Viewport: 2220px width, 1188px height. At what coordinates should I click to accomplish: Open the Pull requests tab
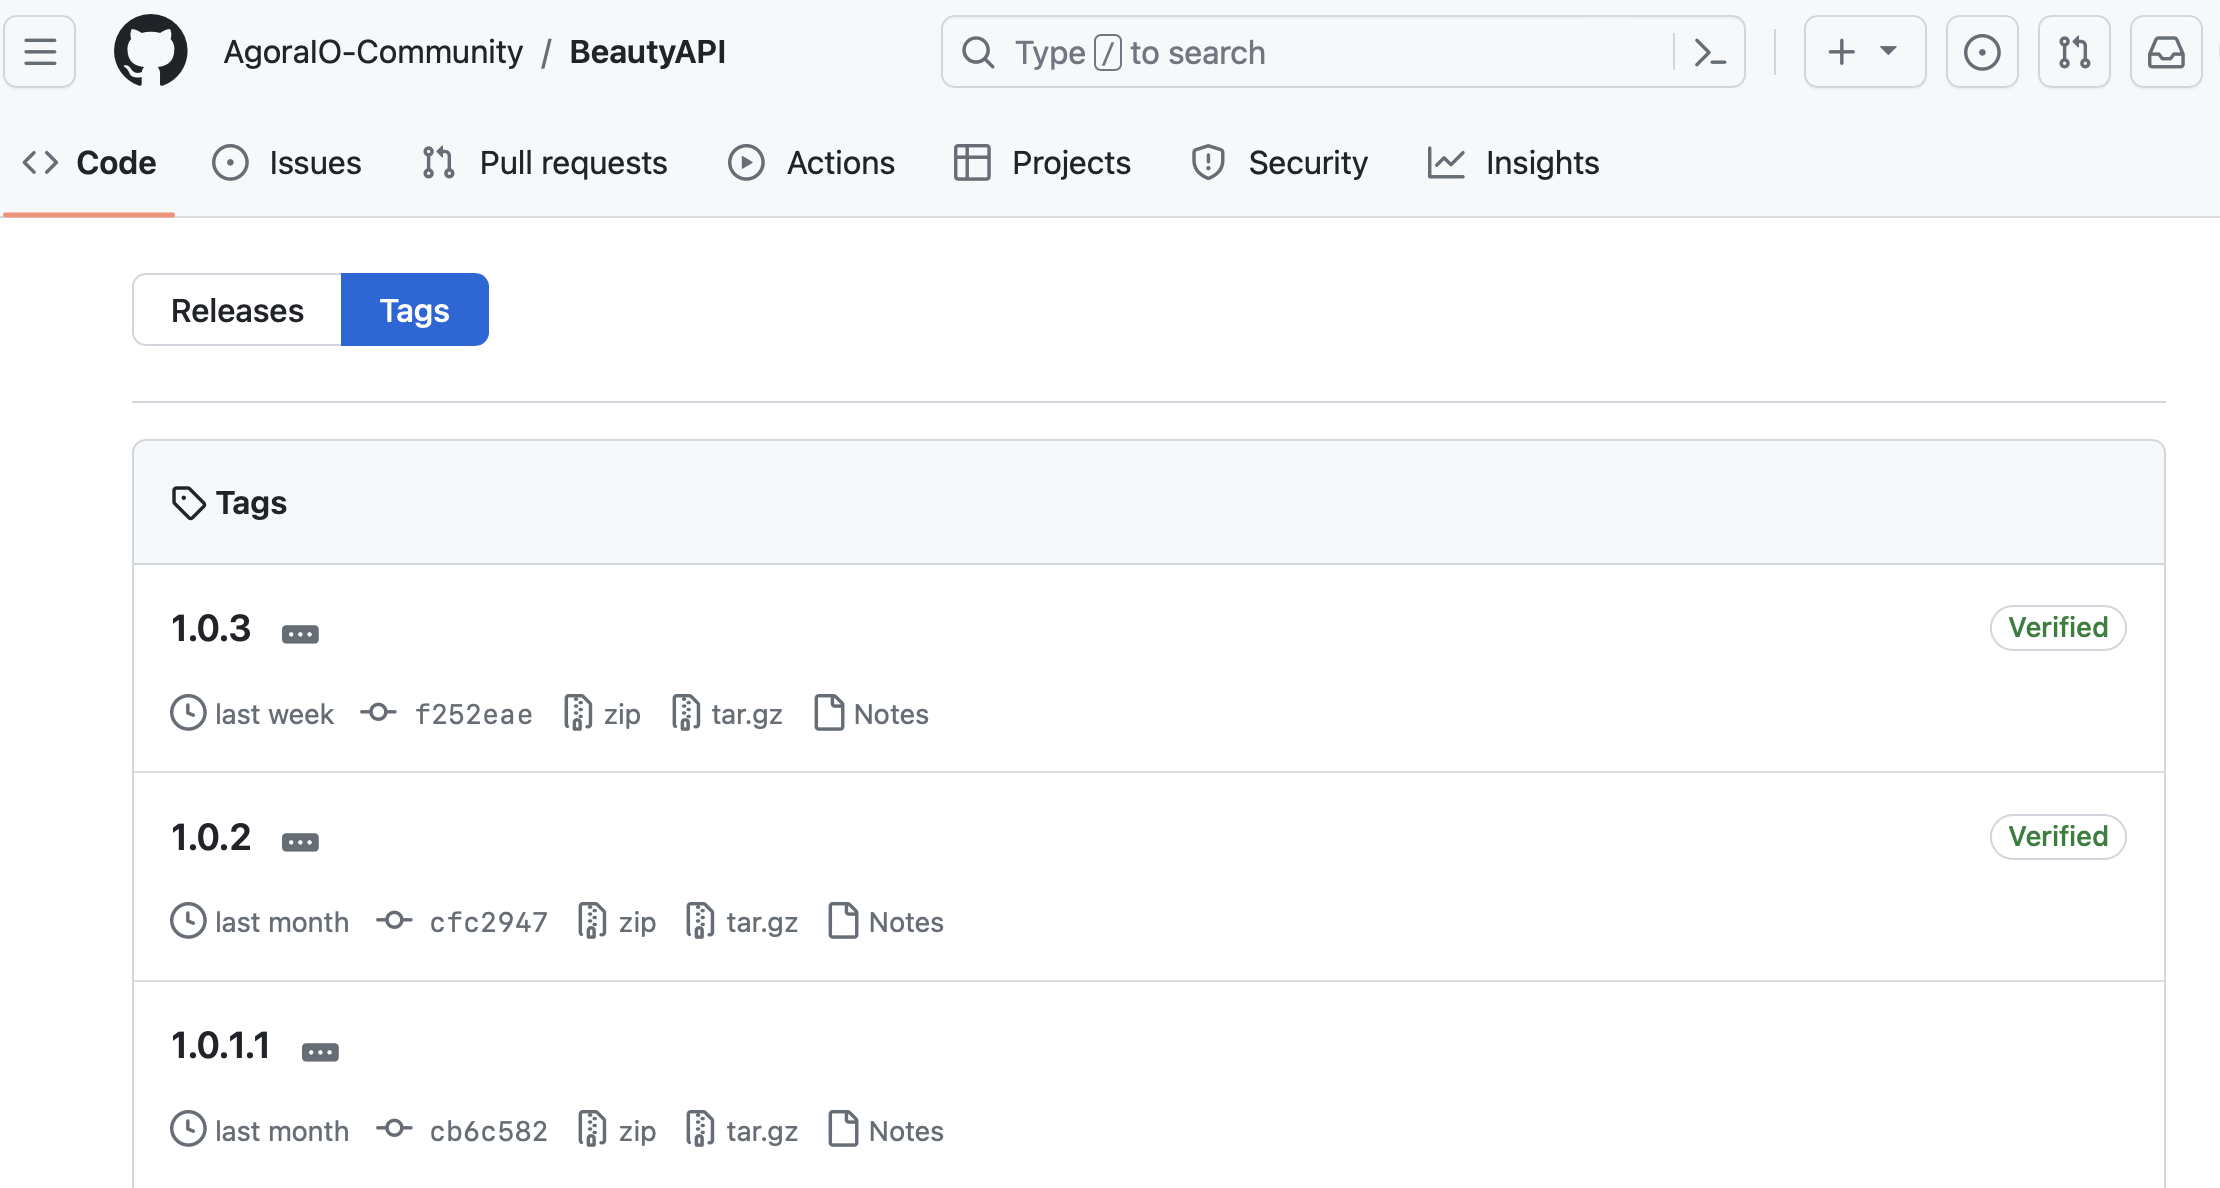tap(545, 163)
